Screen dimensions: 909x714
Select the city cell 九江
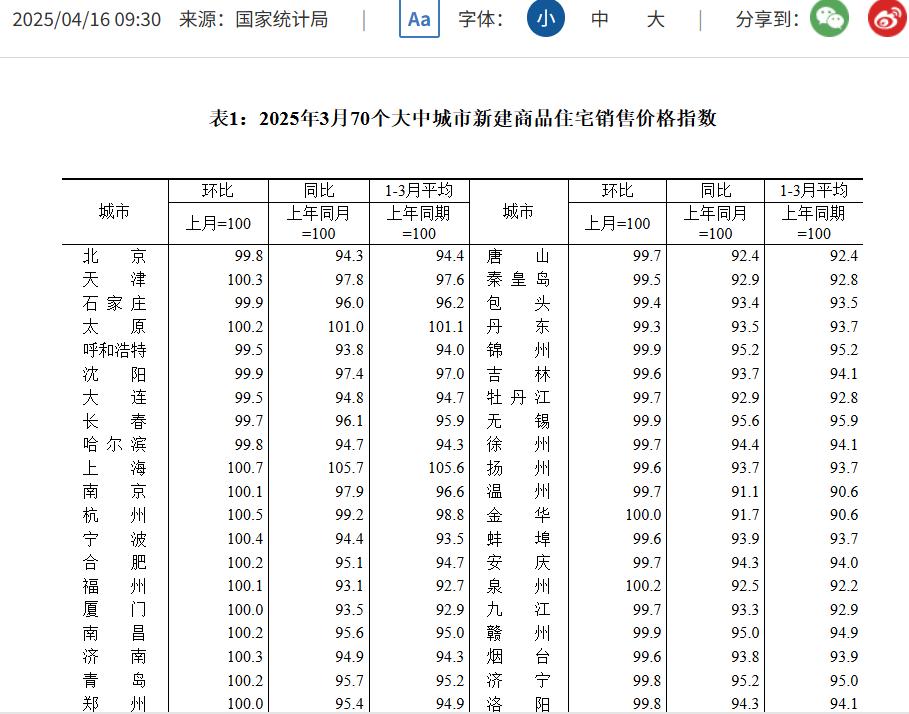tap(518, 609)
